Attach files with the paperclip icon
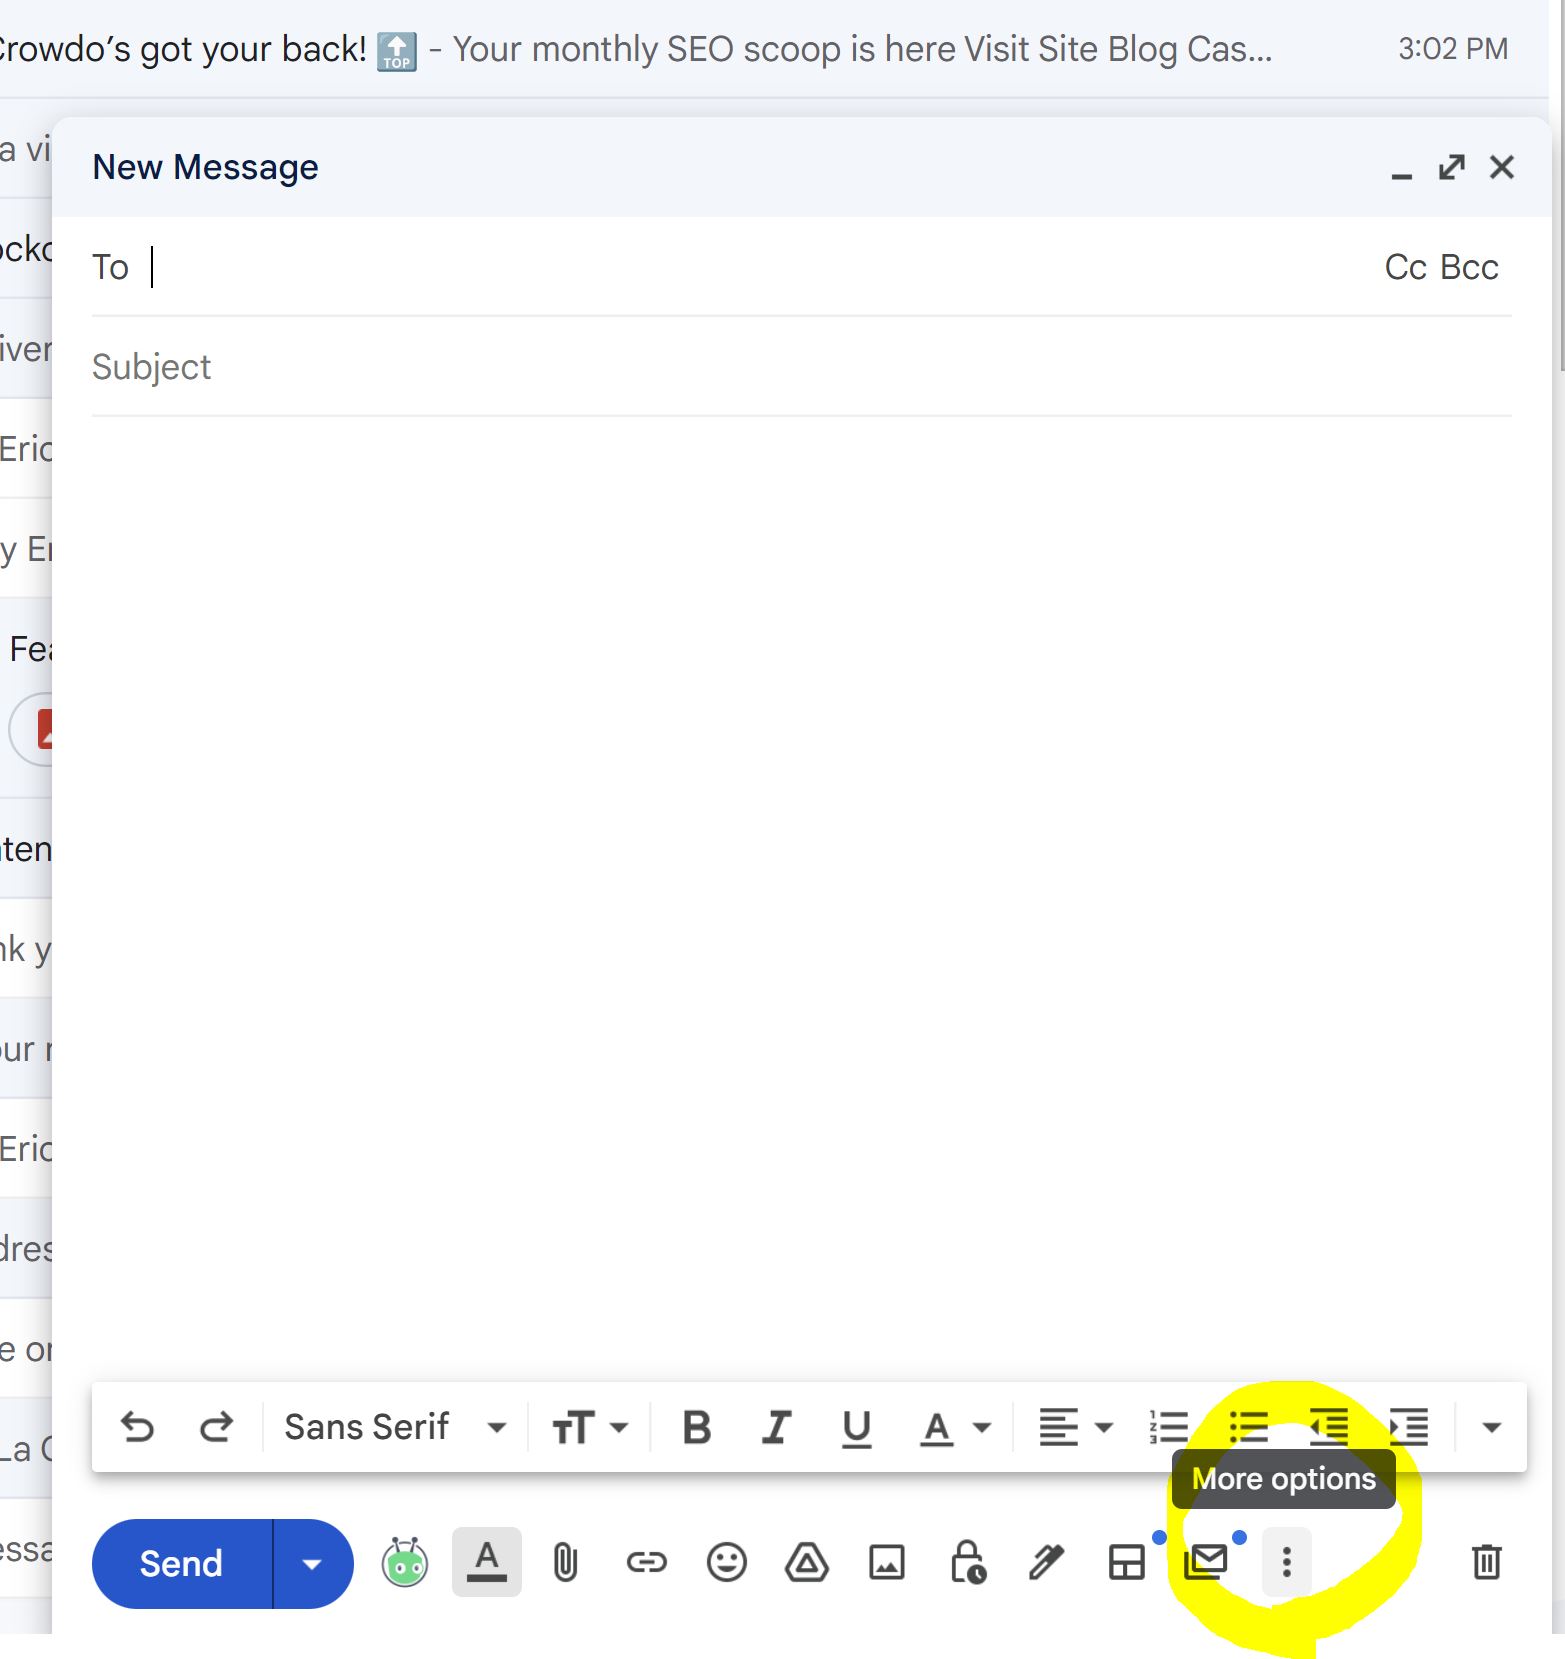Viewport: 1565px width, 1659px height. coord(565,1562)
